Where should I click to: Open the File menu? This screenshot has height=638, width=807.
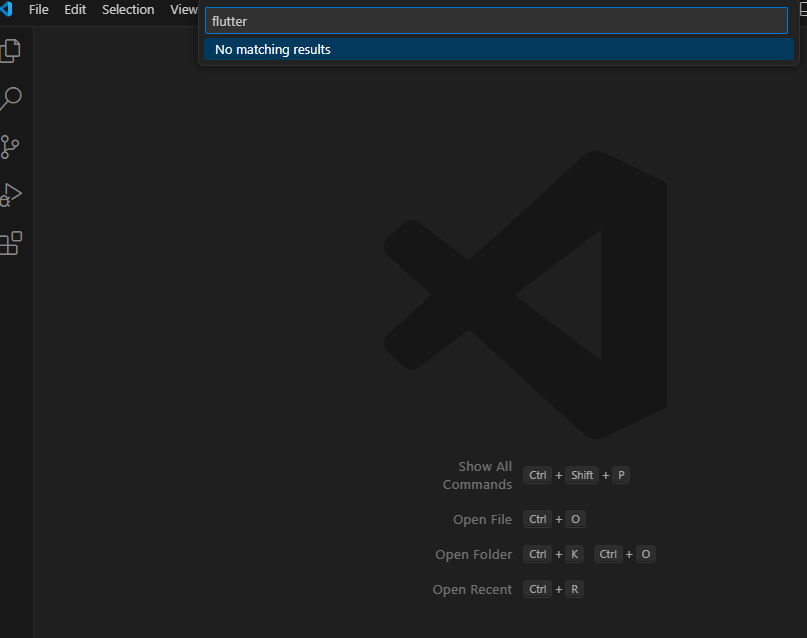coord(39,9)
